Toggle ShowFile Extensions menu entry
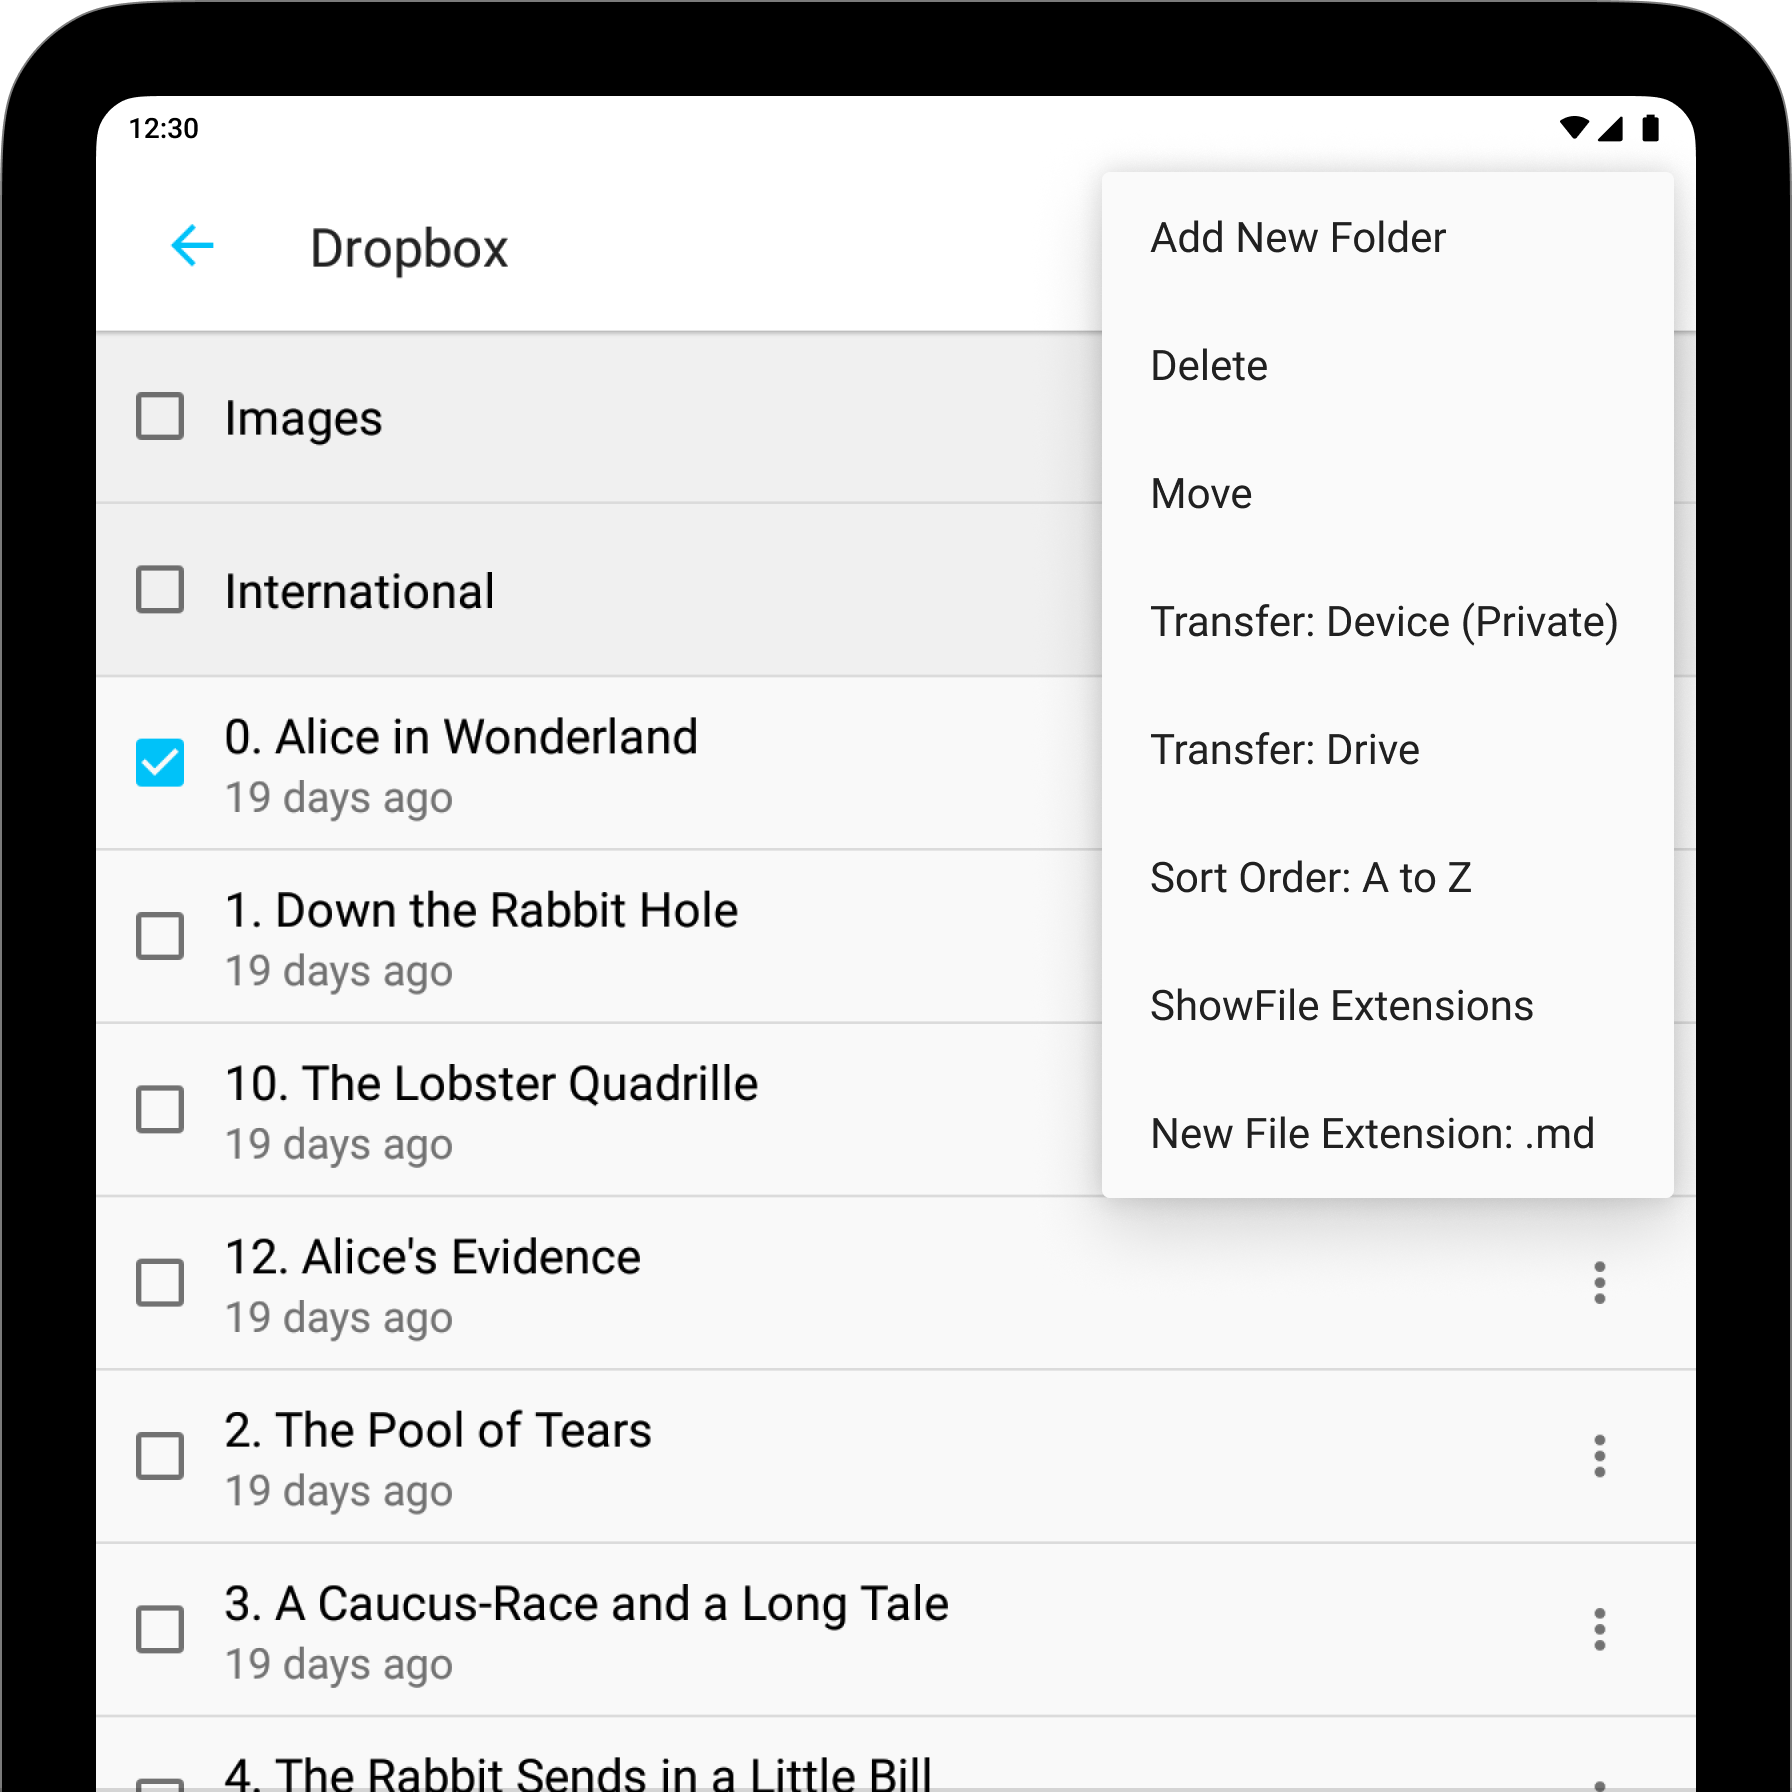Image resolution: width=1792 pixels, height=1792 pixels. [1387, 1006]
